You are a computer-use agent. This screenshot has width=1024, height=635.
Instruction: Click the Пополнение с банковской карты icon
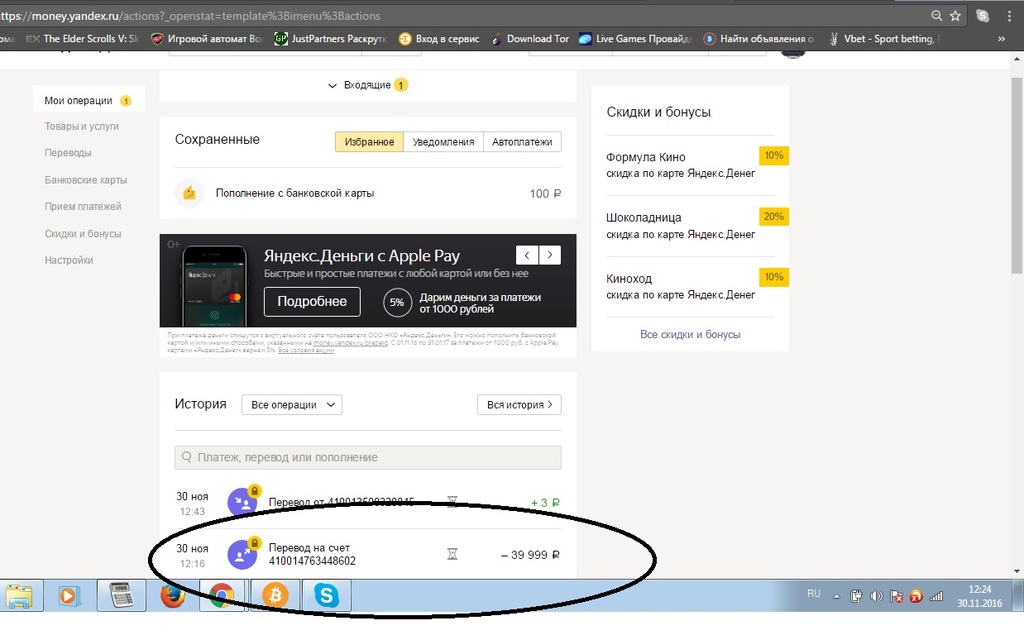[189, 193]
